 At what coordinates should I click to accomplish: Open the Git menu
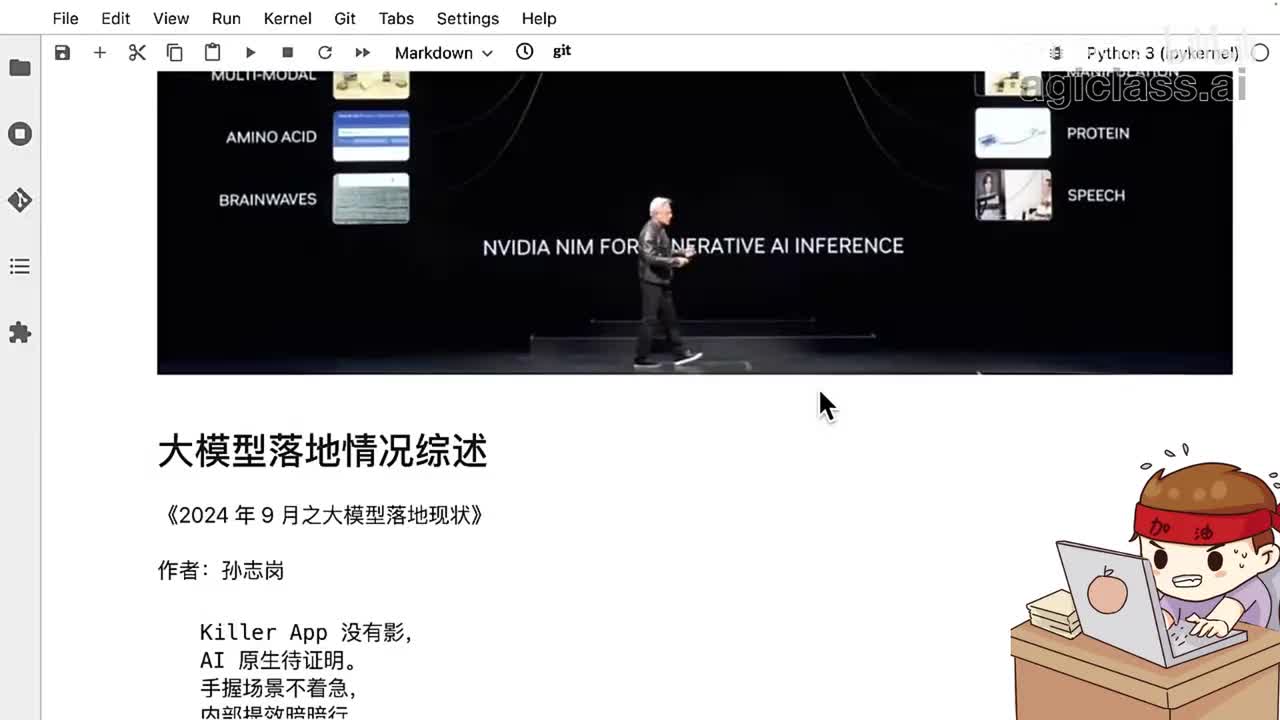click(345, 18)
